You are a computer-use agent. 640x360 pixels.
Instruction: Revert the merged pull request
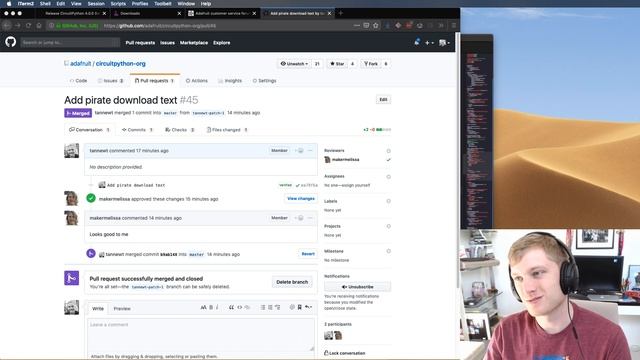(308, 254)
